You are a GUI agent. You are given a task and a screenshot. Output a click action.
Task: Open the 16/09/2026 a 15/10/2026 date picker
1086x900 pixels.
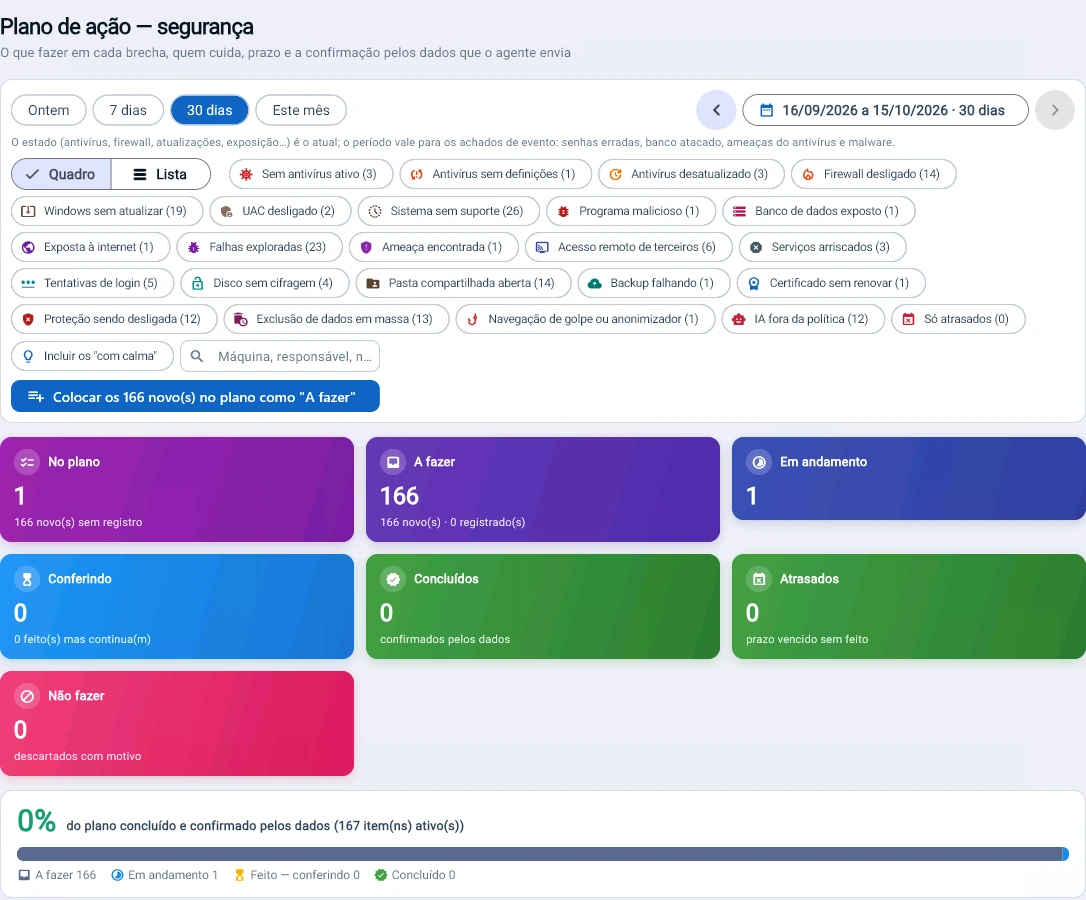pyautogui.click(x=885, y=110)
